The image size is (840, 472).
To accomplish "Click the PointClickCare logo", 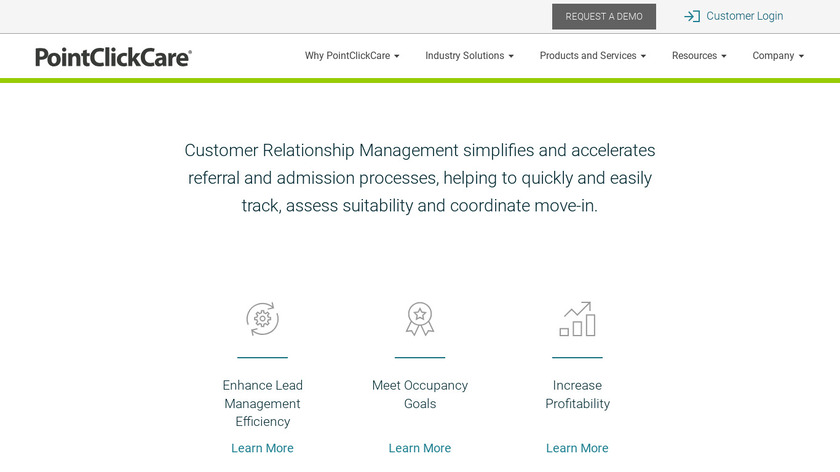I will pos(113,57).
